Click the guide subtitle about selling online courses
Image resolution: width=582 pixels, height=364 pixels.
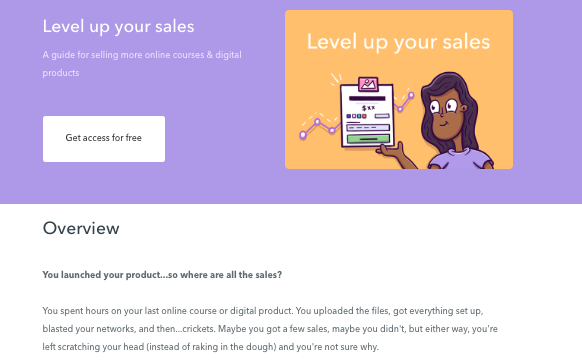coord(142,64)
